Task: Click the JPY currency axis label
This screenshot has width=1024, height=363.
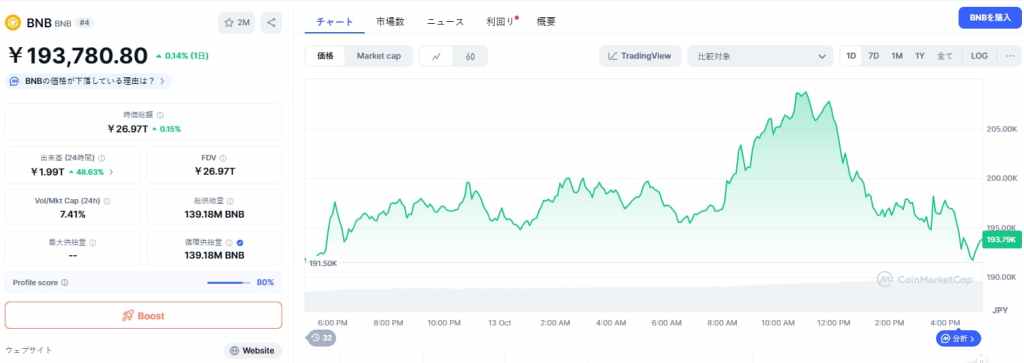Action: click(1000, 309)
